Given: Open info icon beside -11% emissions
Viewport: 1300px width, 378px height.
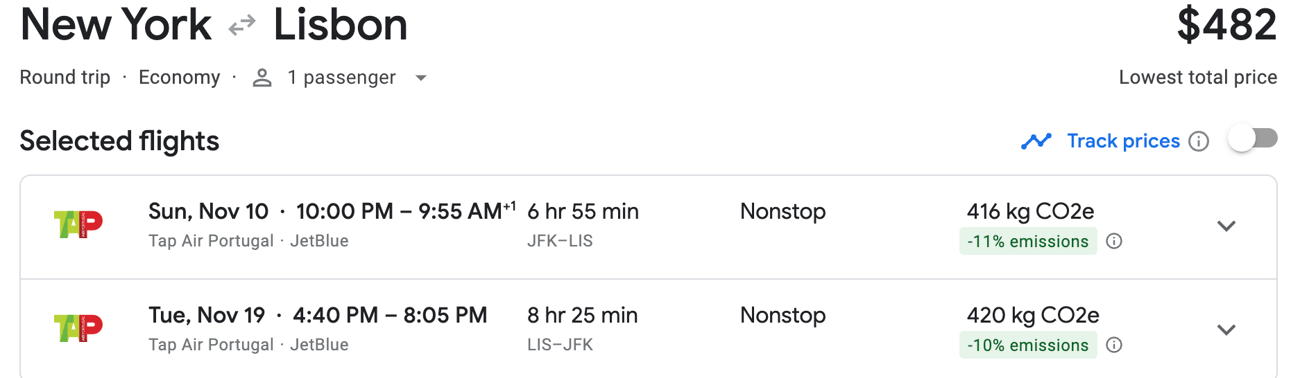Looking at the screenshot, I should tap(1114, 241).
